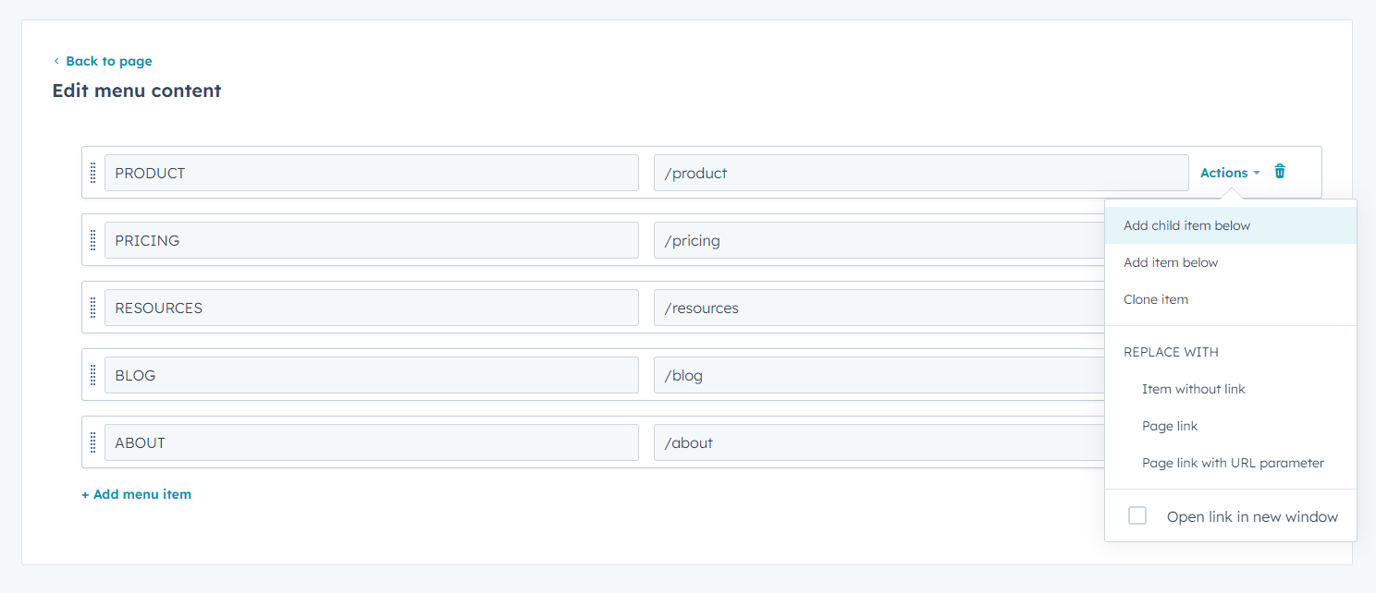Click the drag handle beside BLOG
The height and width of the screenshot is (593, 1376).
click(x=92, y=374)
